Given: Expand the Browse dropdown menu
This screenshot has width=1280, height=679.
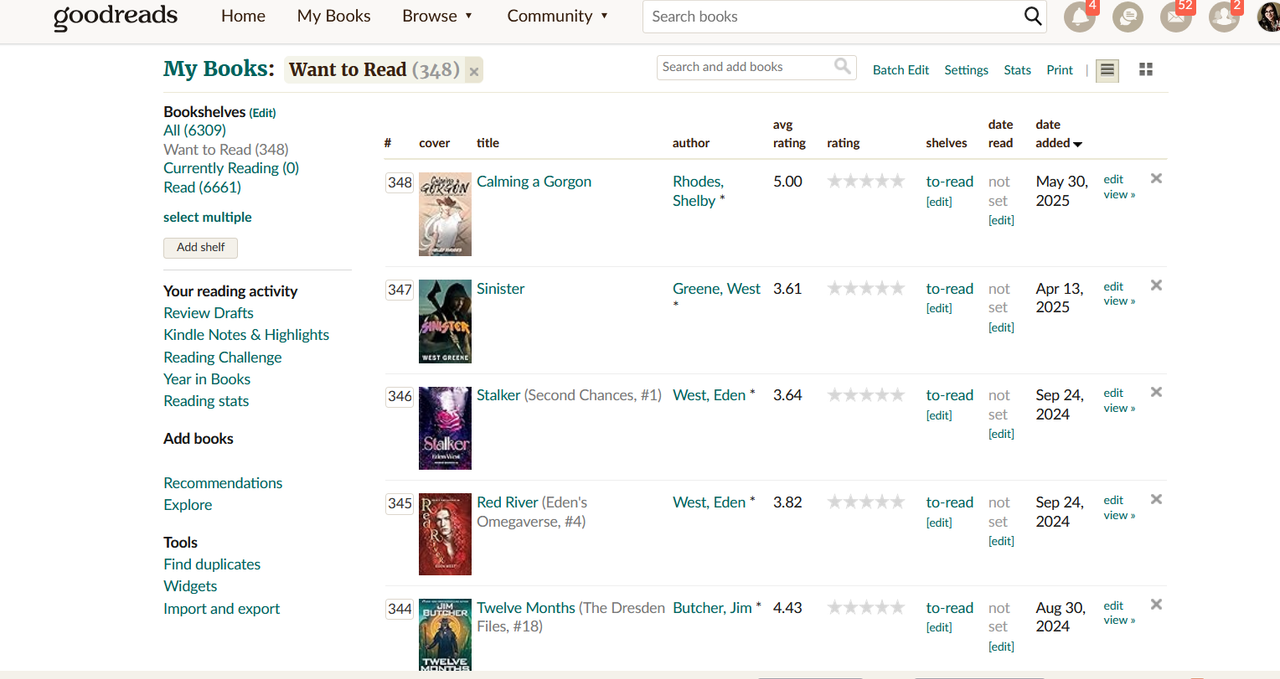Looking at the screenshot, I should tap(437, 16).
